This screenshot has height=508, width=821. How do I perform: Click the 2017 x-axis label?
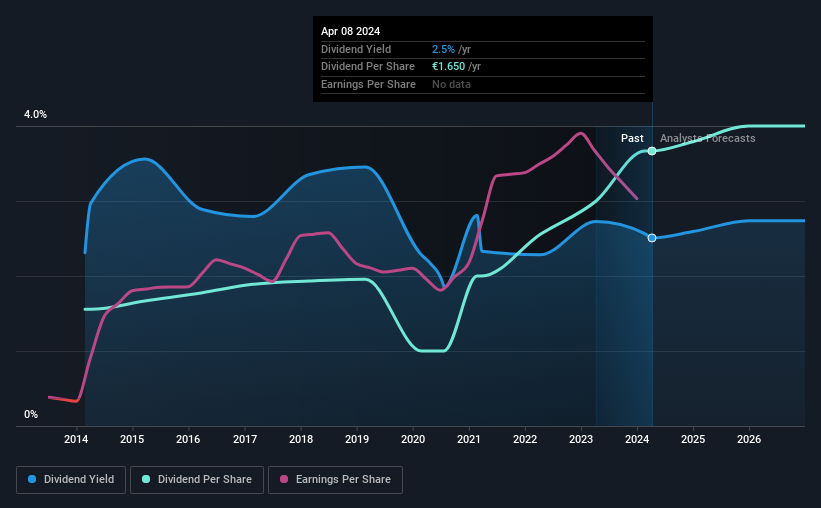pos(245,439)
